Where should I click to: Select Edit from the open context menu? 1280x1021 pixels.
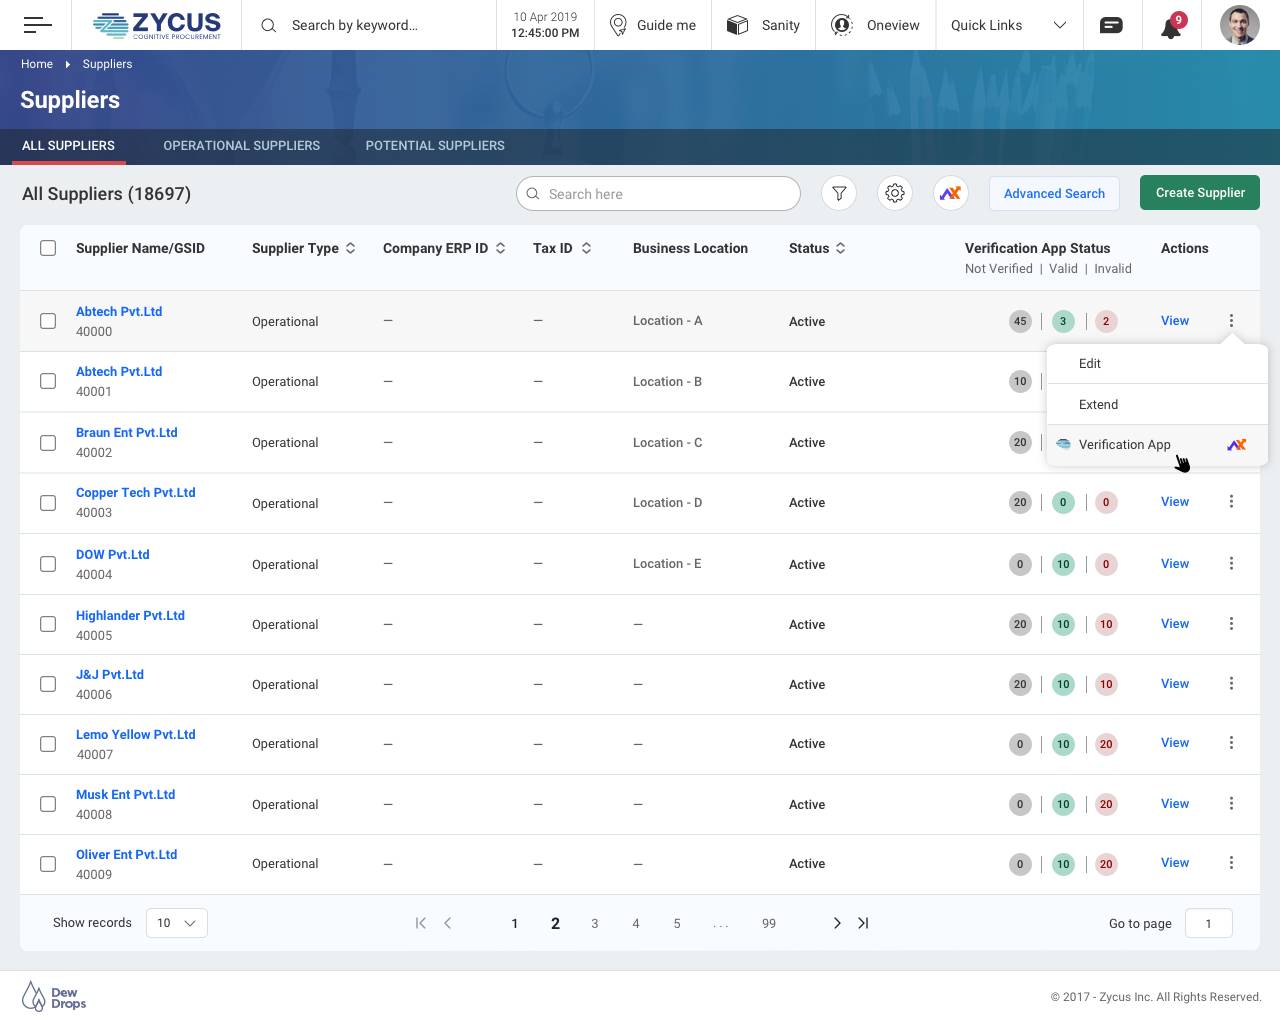tap(1090, 363)
